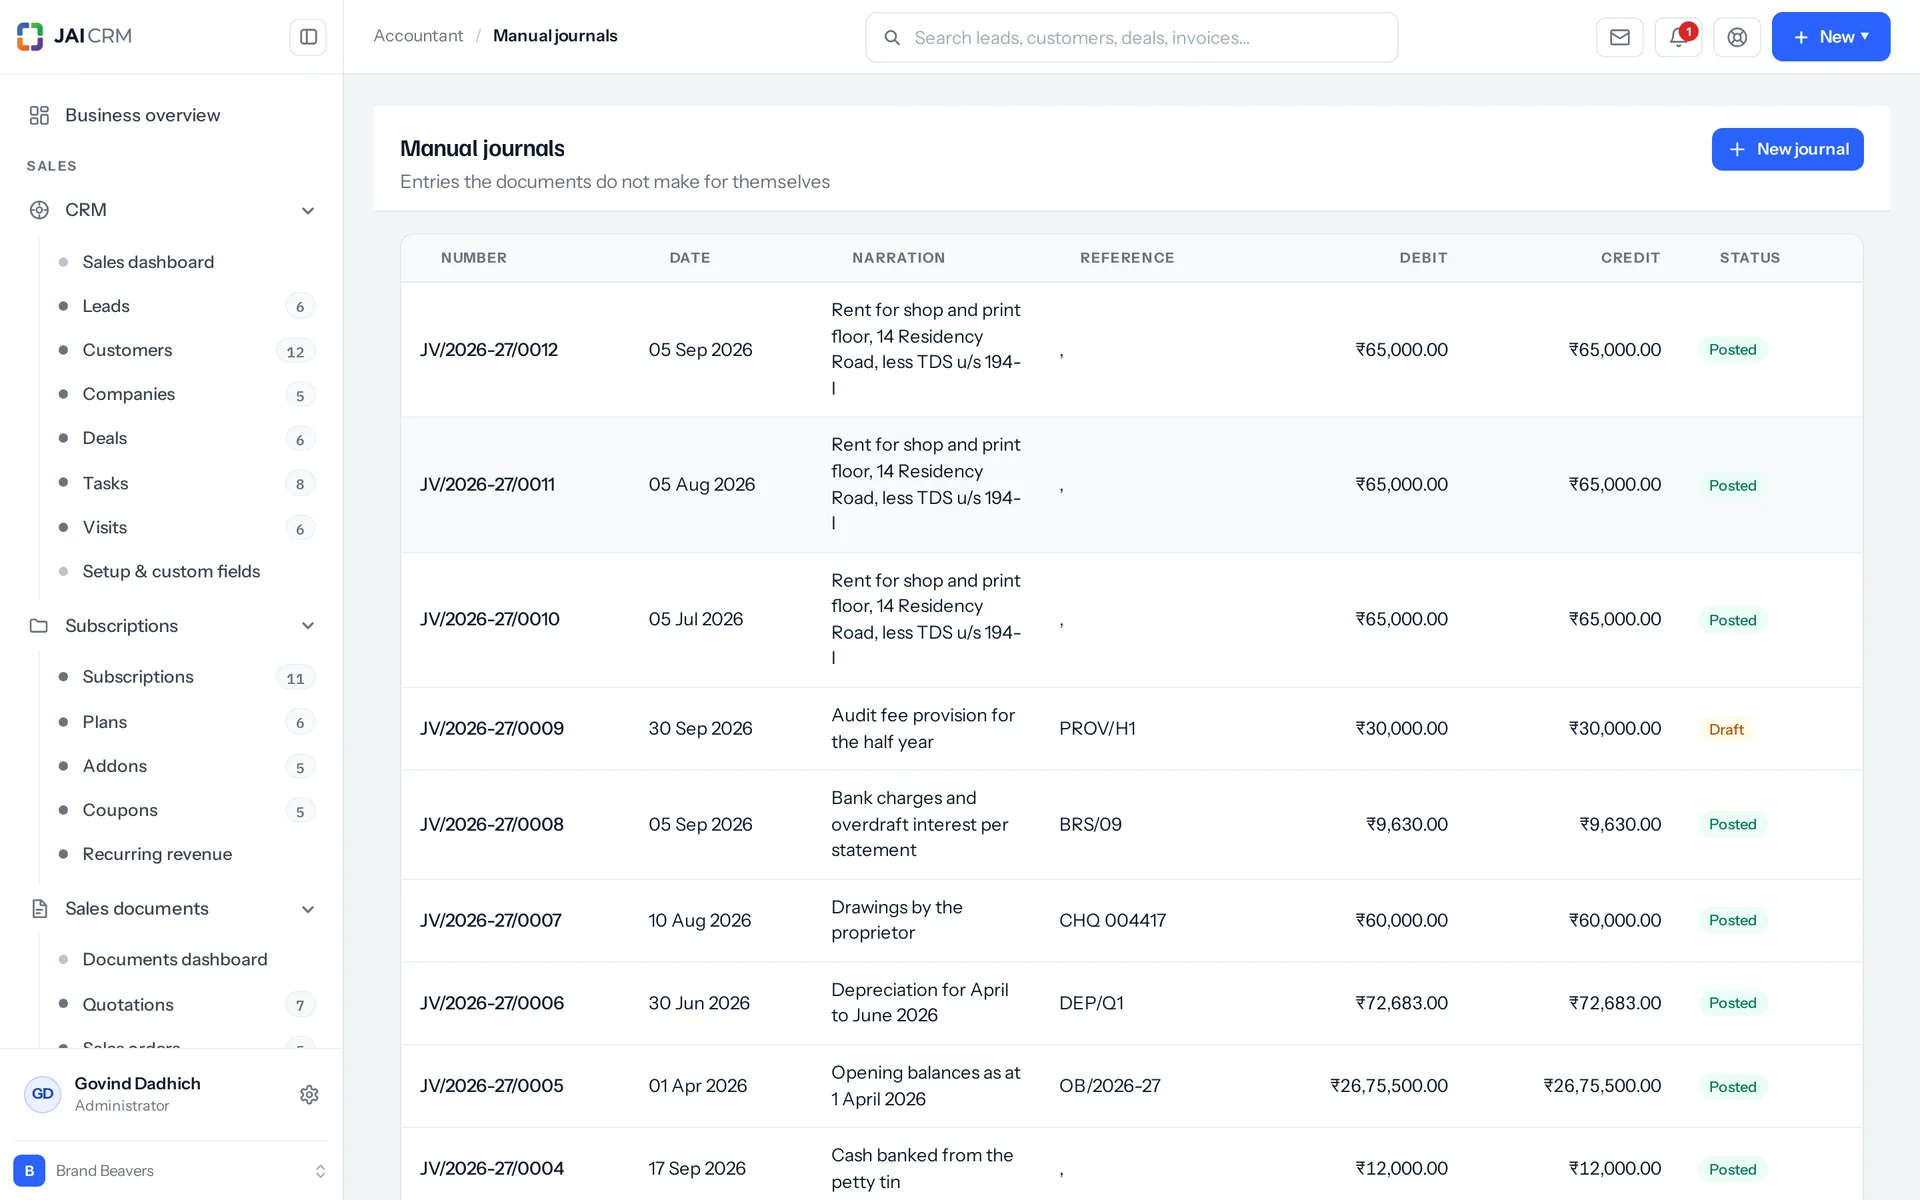Click the search magnifier icon
Screen dimensions: 1920x1200
click(x=892, y=38)
